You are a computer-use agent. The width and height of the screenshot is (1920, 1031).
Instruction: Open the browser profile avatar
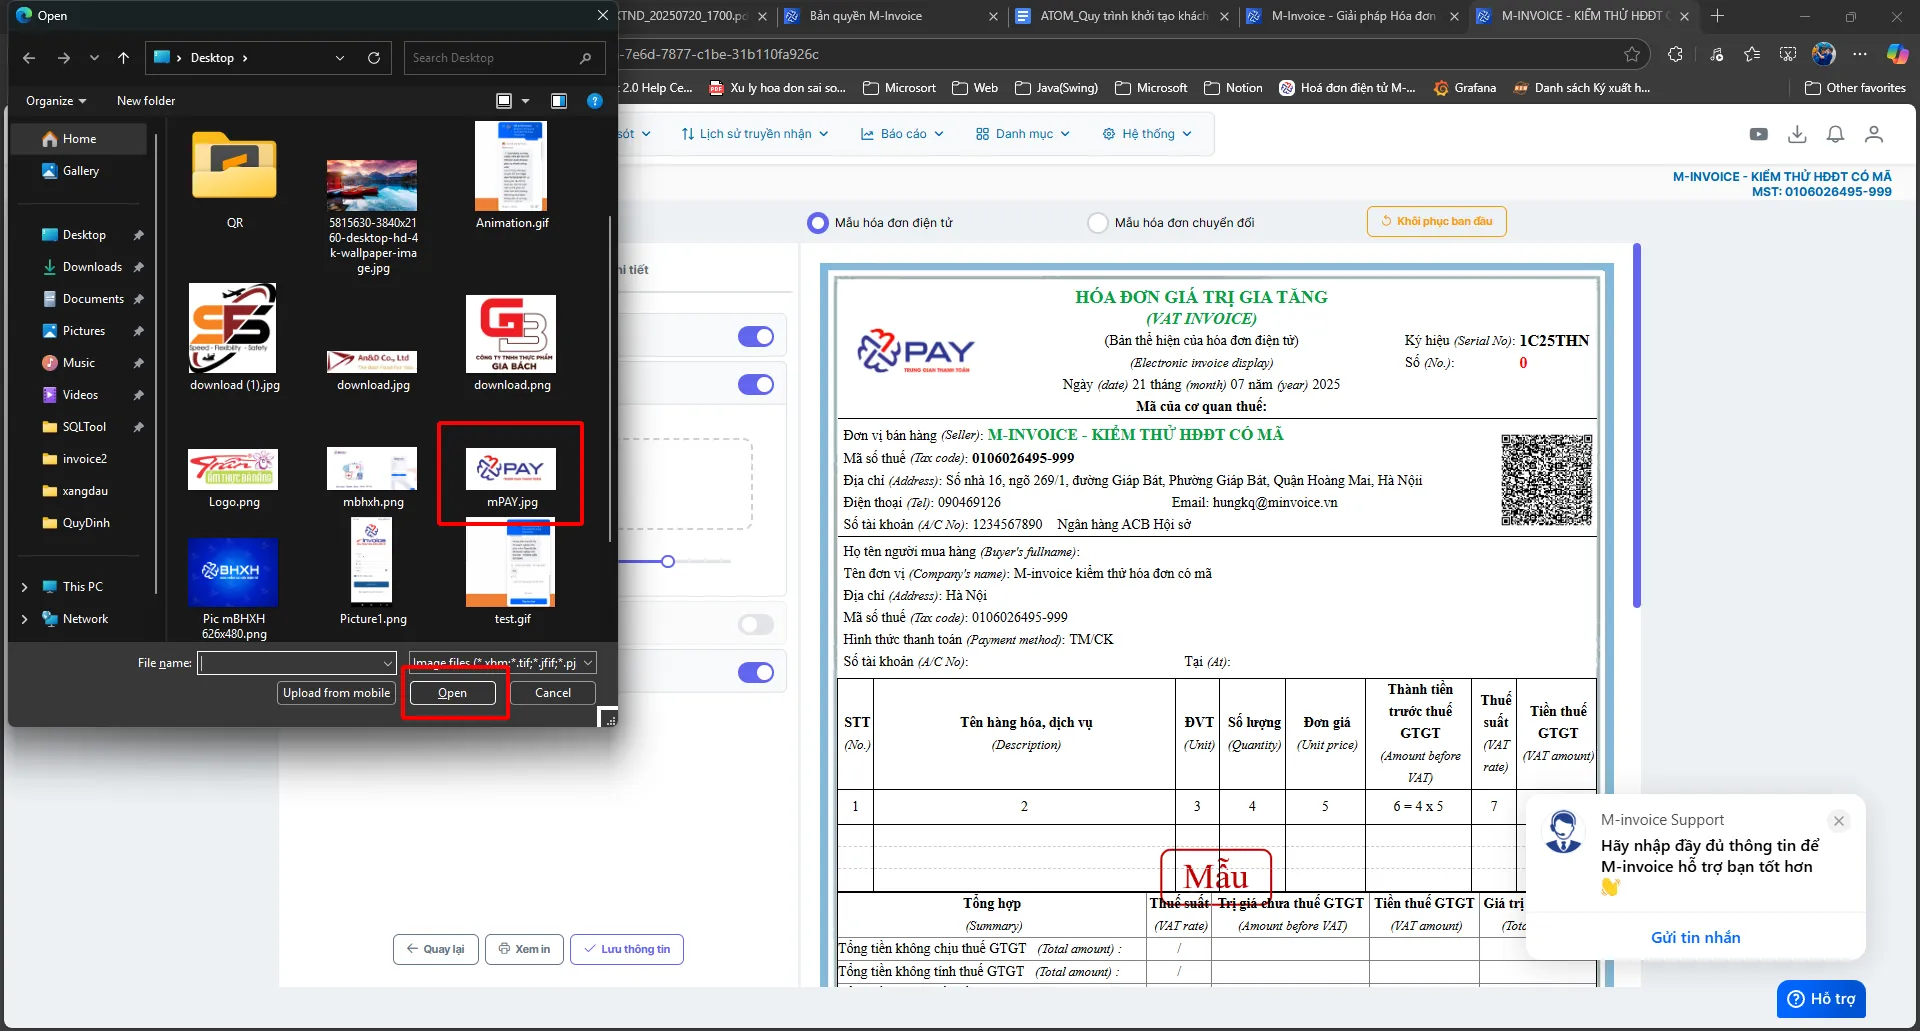tap(1824, 54)
